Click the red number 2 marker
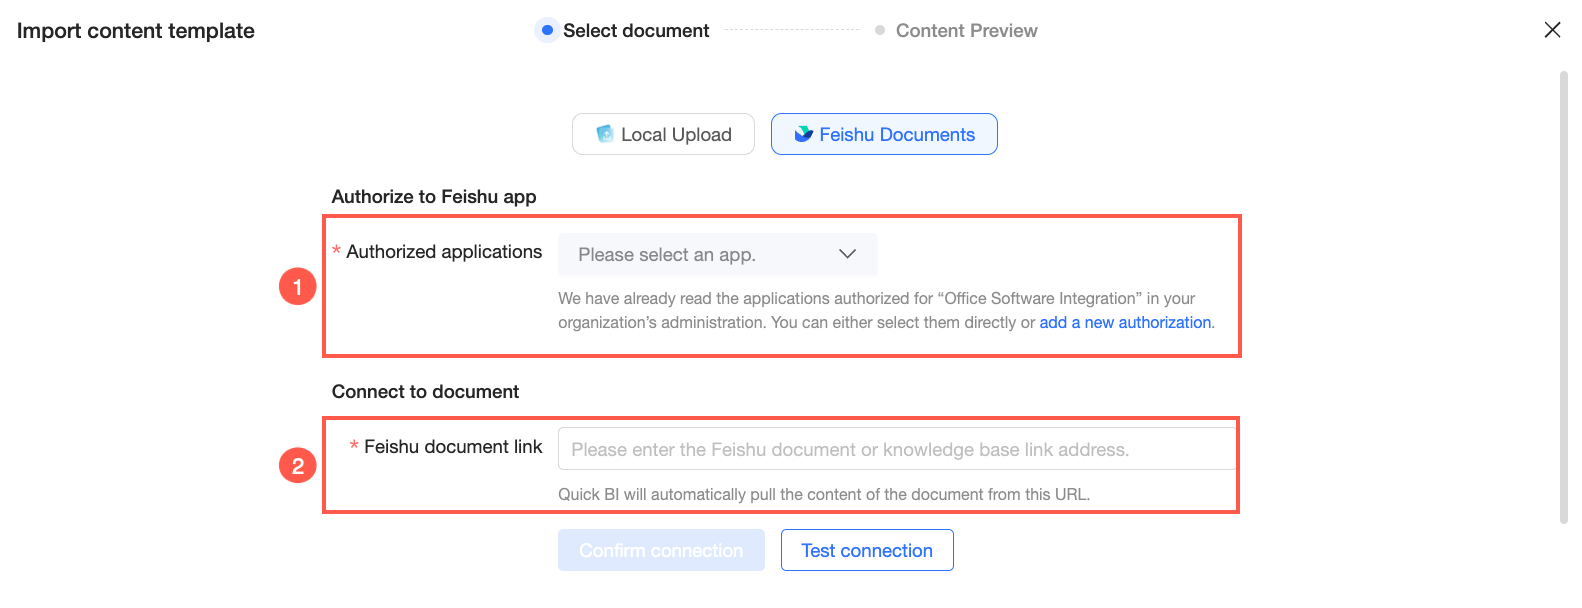 tap(297, 465)
